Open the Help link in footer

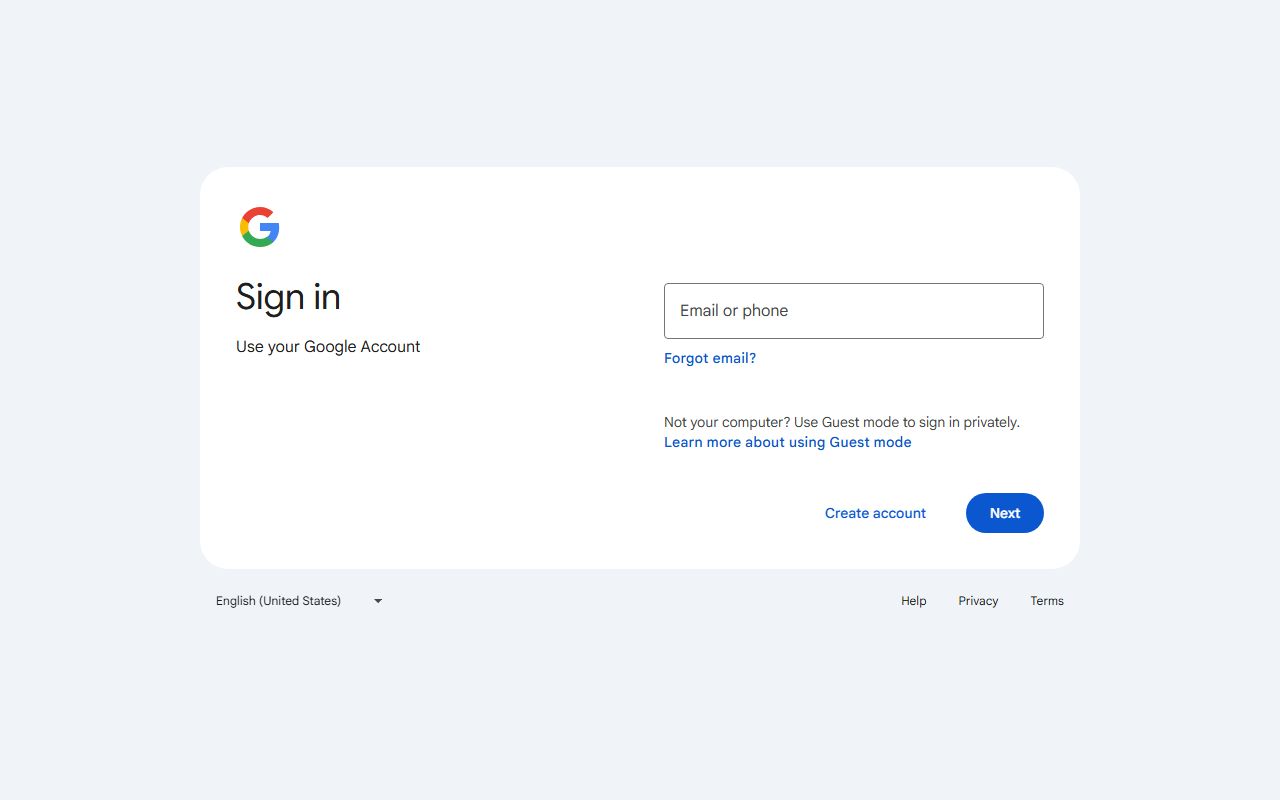tap(913, 601)
